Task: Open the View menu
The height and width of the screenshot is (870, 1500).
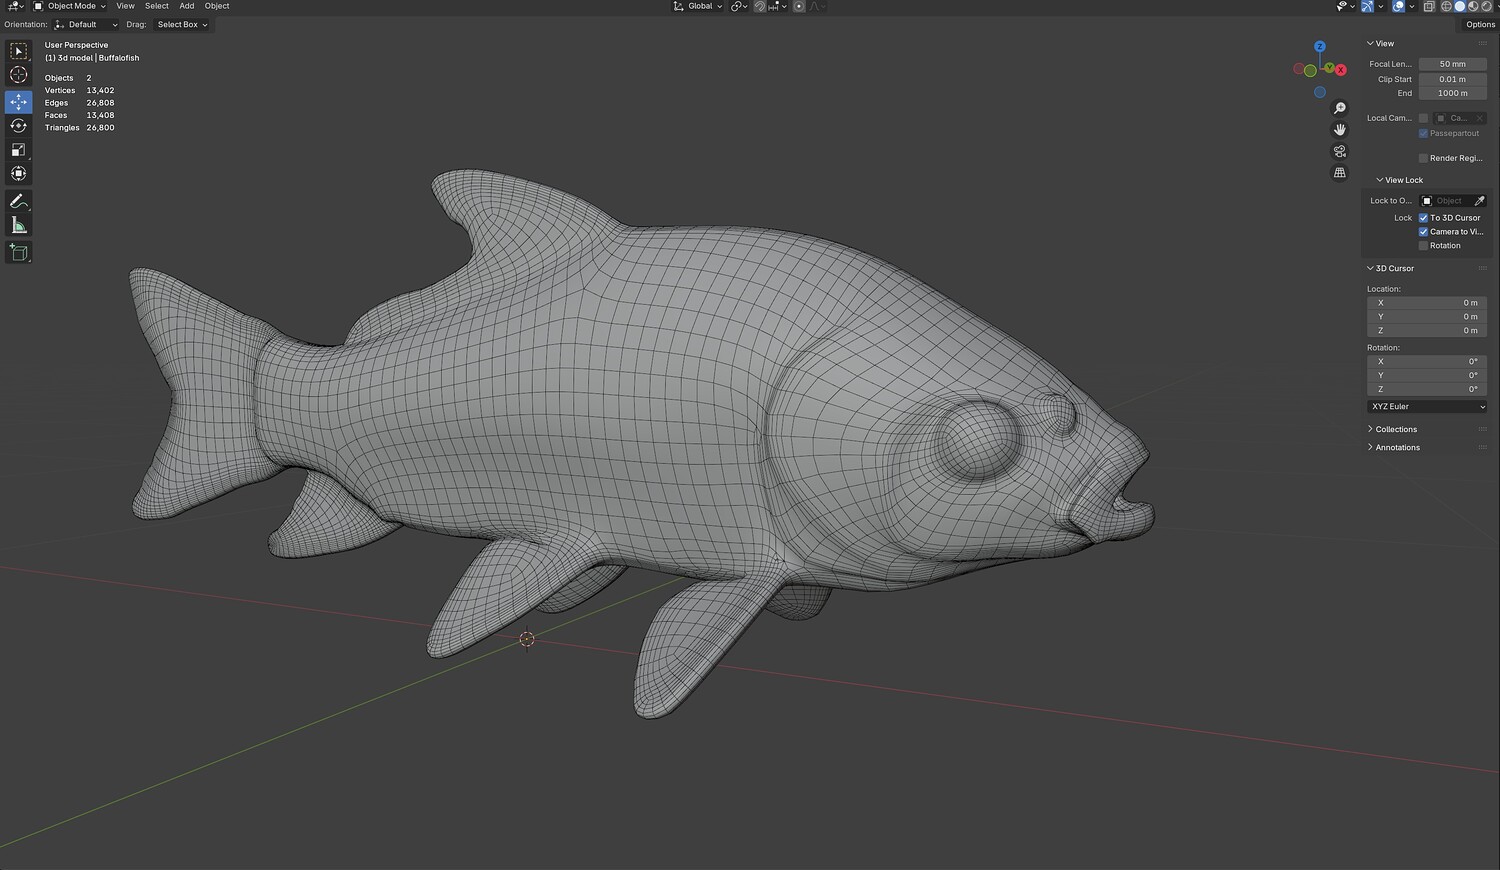Action: [125, 6]
